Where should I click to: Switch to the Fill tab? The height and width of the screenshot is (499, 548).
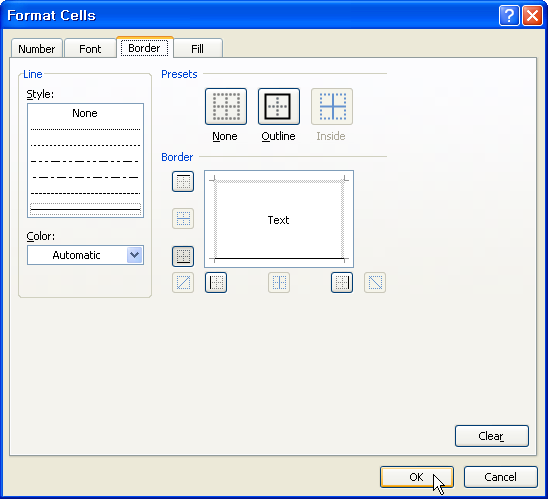(x=197, y=49)
